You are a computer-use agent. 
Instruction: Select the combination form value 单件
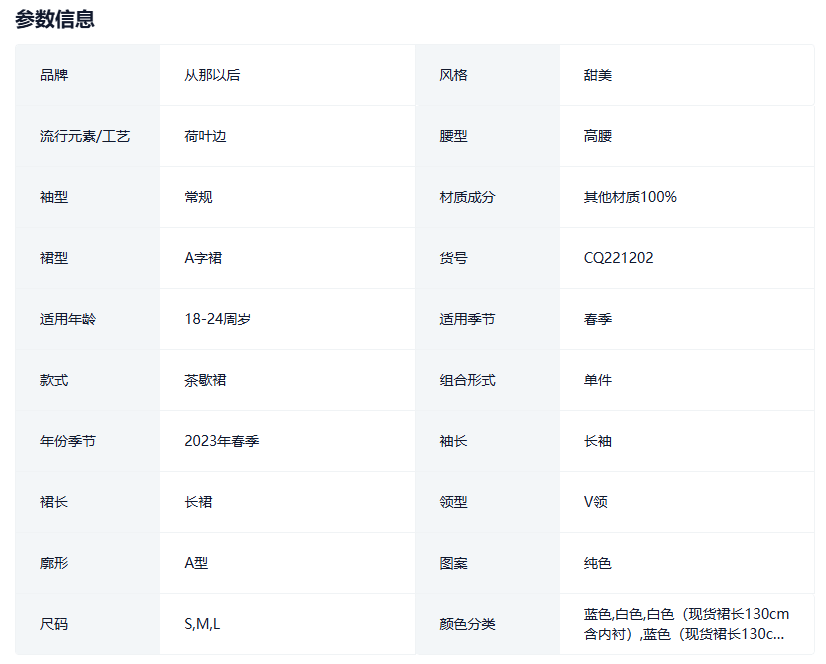598,380
